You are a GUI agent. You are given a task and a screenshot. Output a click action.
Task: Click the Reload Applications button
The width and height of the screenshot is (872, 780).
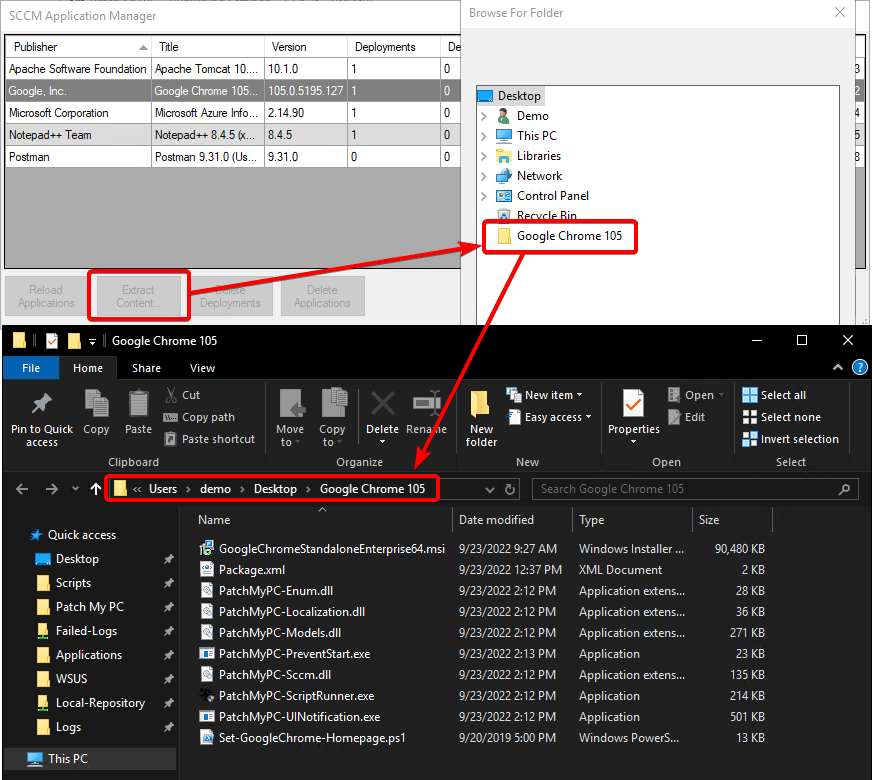coord(46,296)
